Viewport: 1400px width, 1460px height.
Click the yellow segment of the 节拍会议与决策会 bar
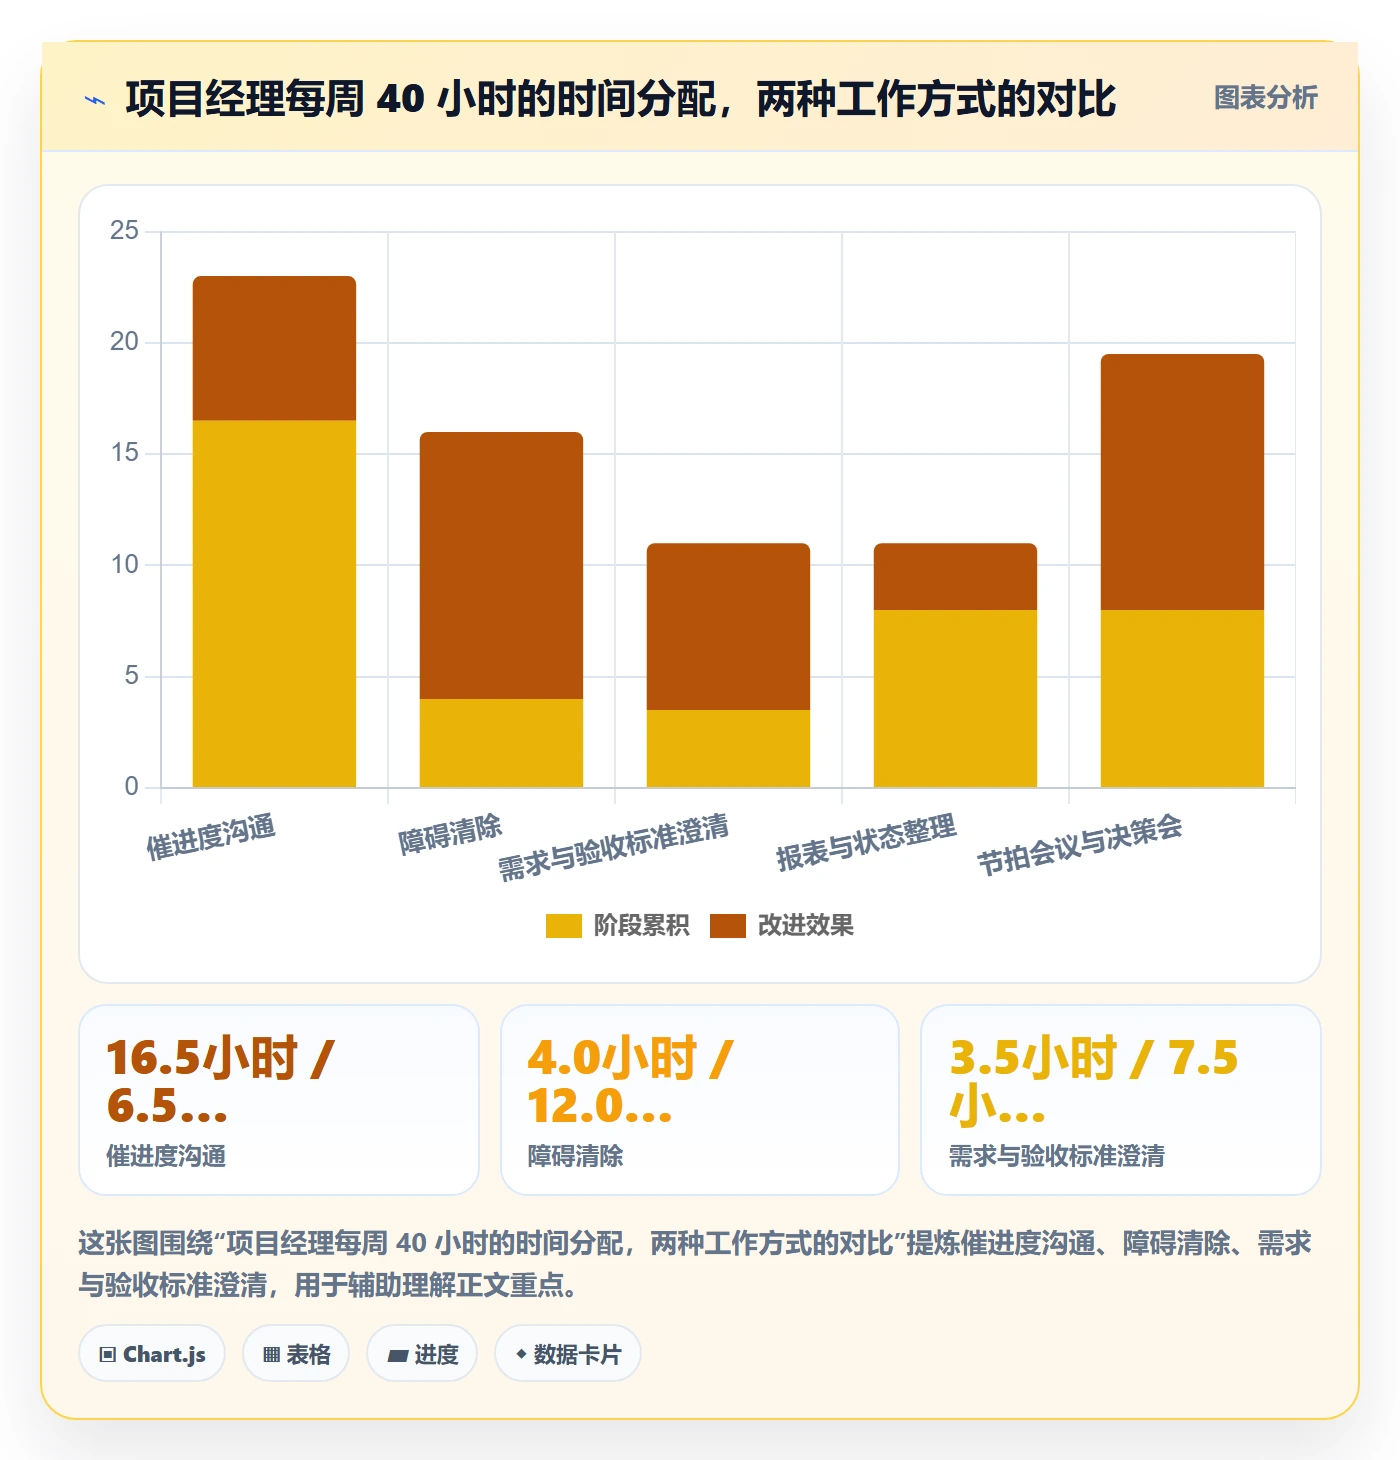click(1182, 698)
